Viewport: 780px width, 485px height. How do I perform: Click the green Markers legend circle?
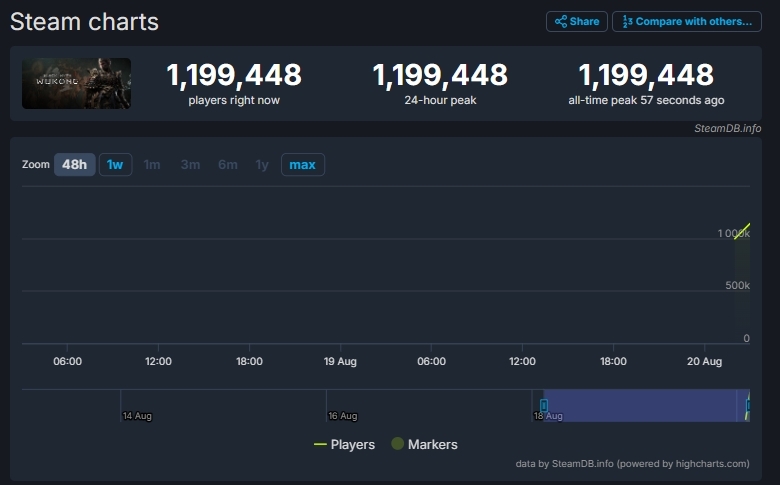[x=397, y=444]
